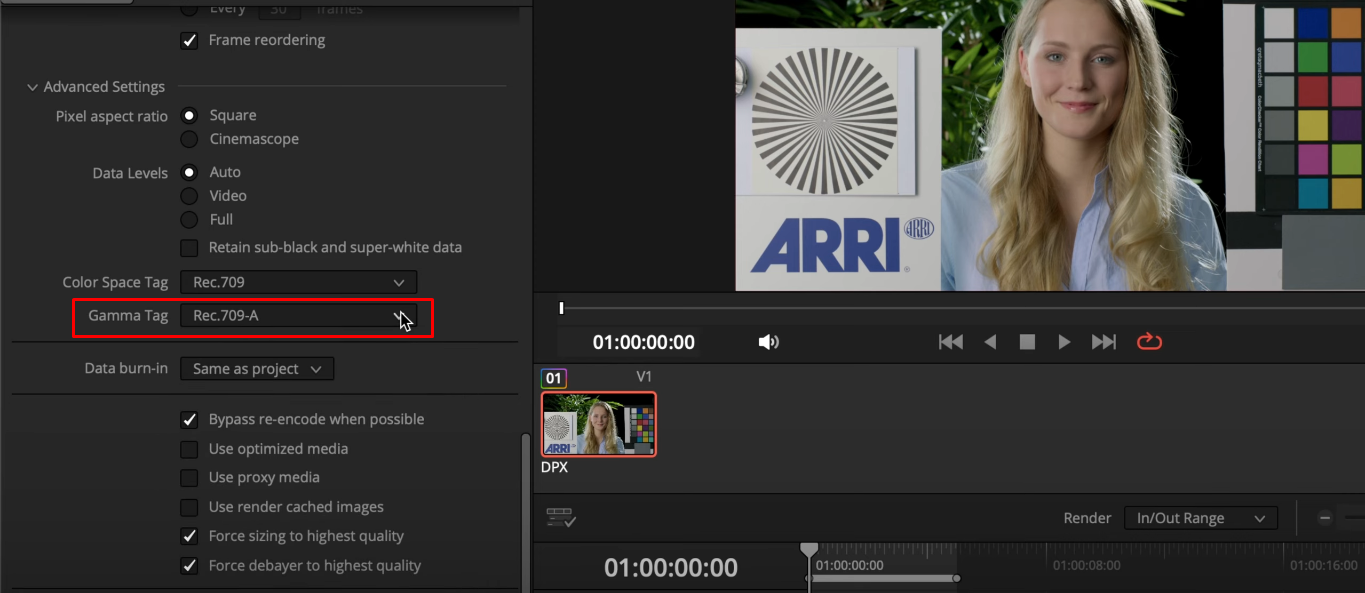1365x593 pixels.
Task: Disable the Frame reordering checkbox
Action: click(189, 41)
